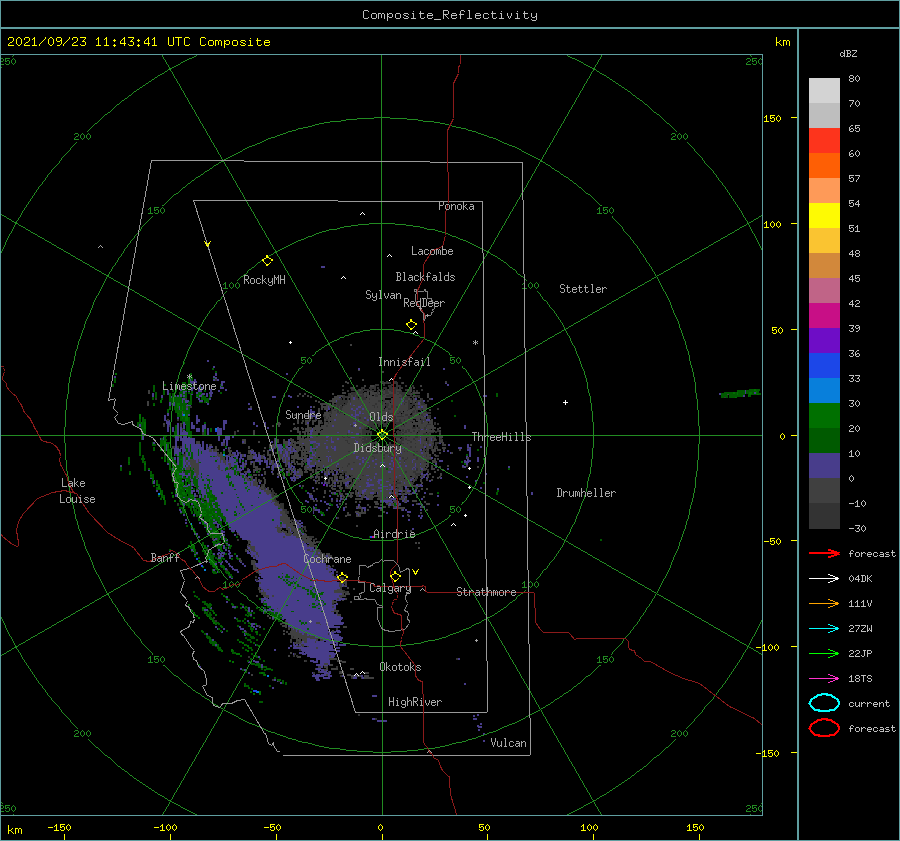
Task: Click the Ponoka city label
Action: click(456, 206)
